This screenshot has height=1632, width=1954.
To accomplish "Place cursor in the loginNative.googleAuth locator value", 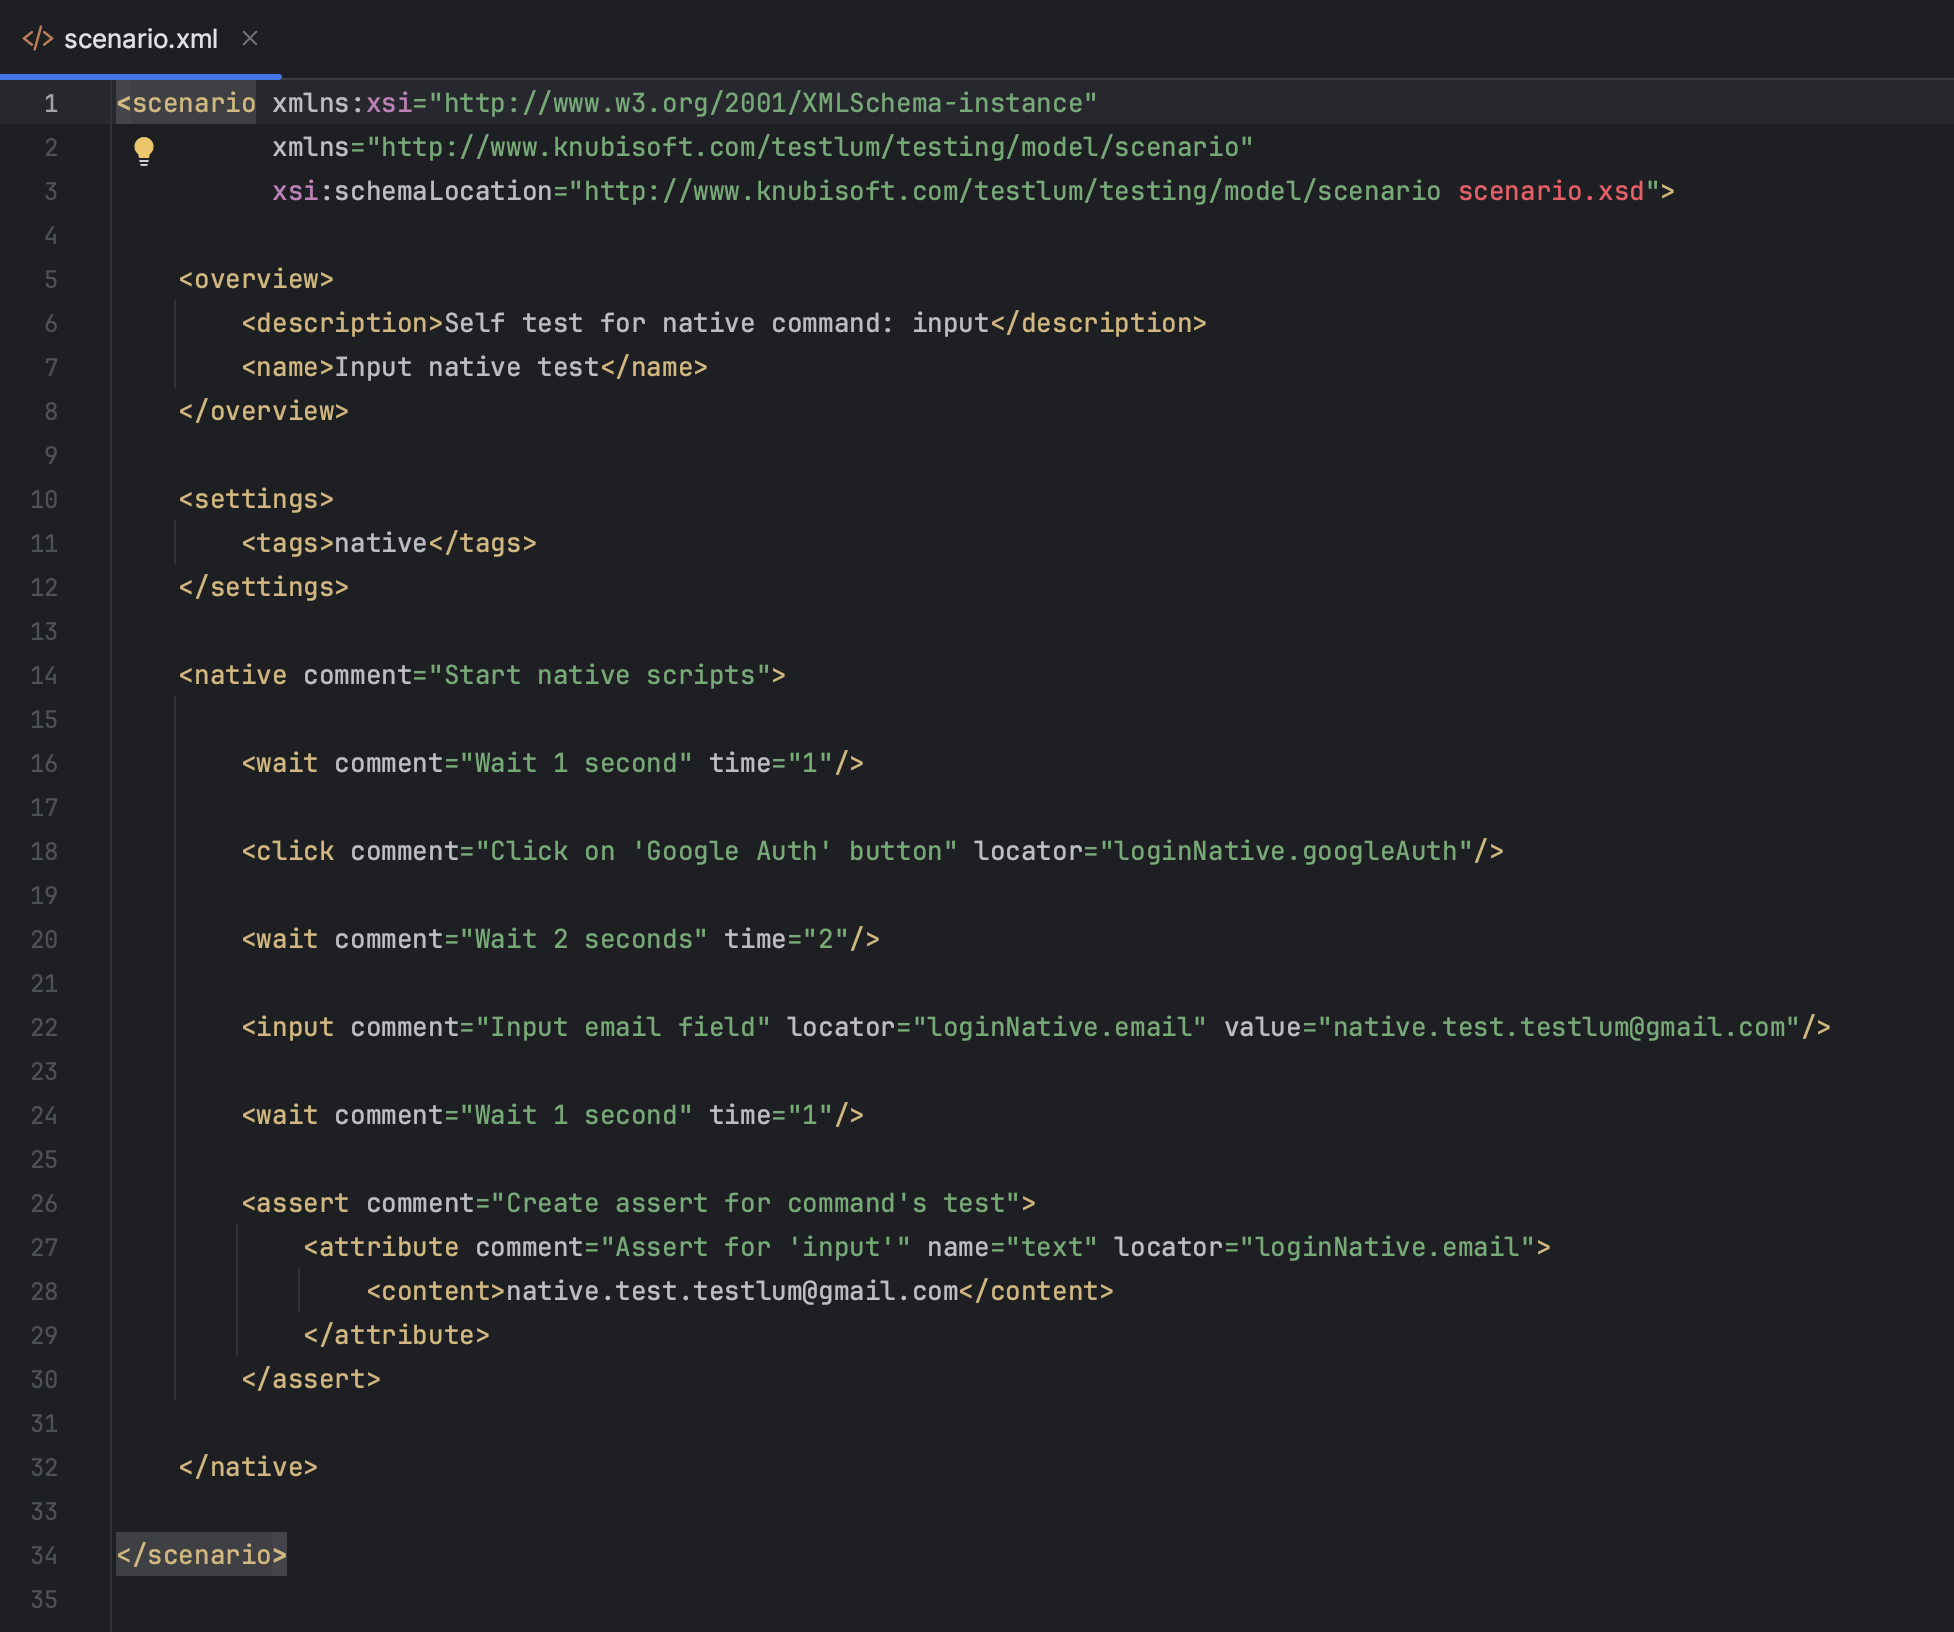I will point(1286,851).
